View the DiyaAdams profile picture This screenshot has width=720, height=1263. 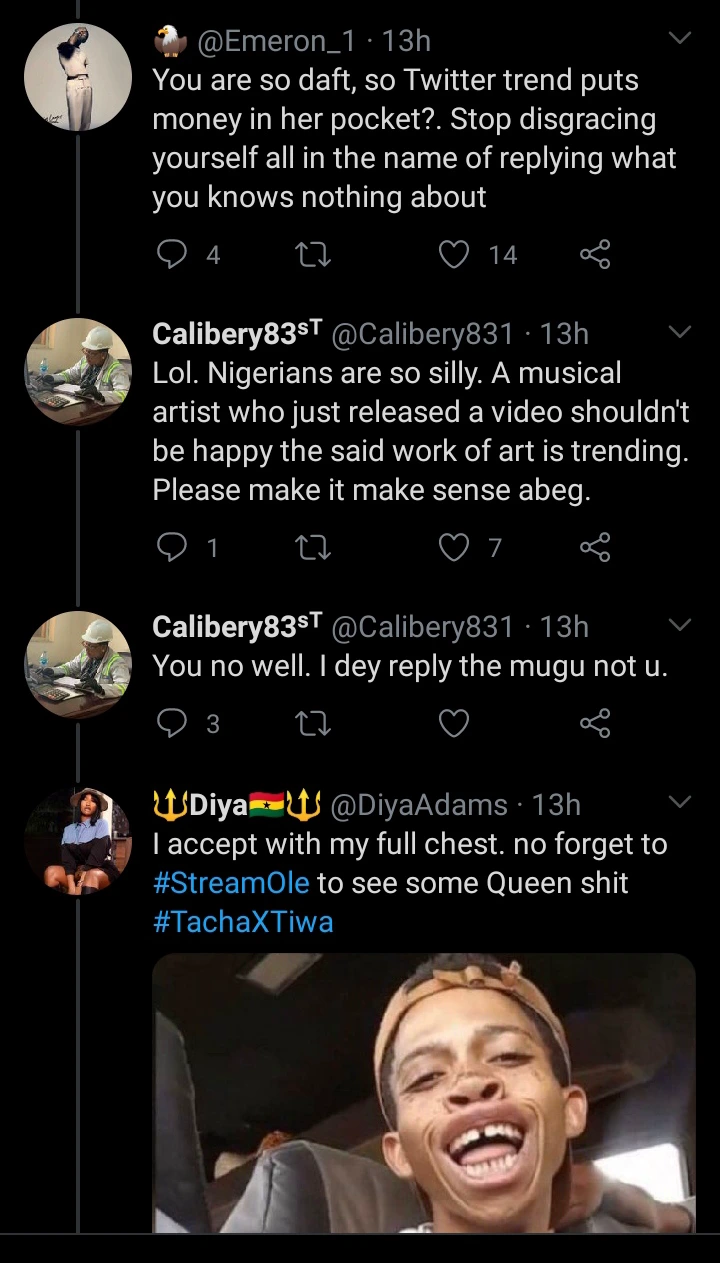point(78,841)
